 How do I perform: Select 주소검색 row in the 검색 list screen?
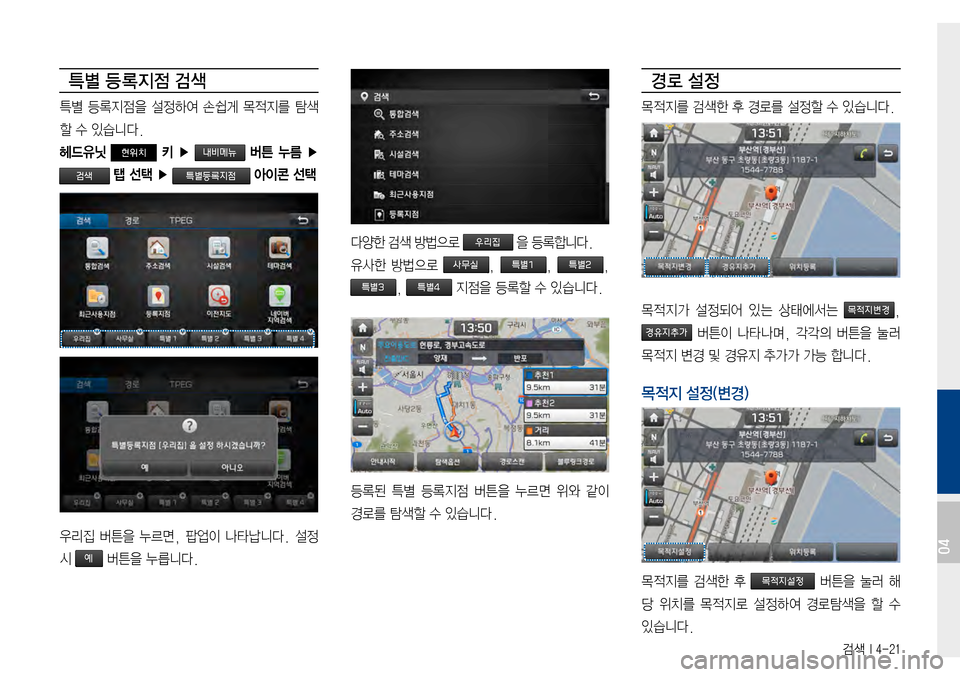pyautogui.click(x=479, y=134)
